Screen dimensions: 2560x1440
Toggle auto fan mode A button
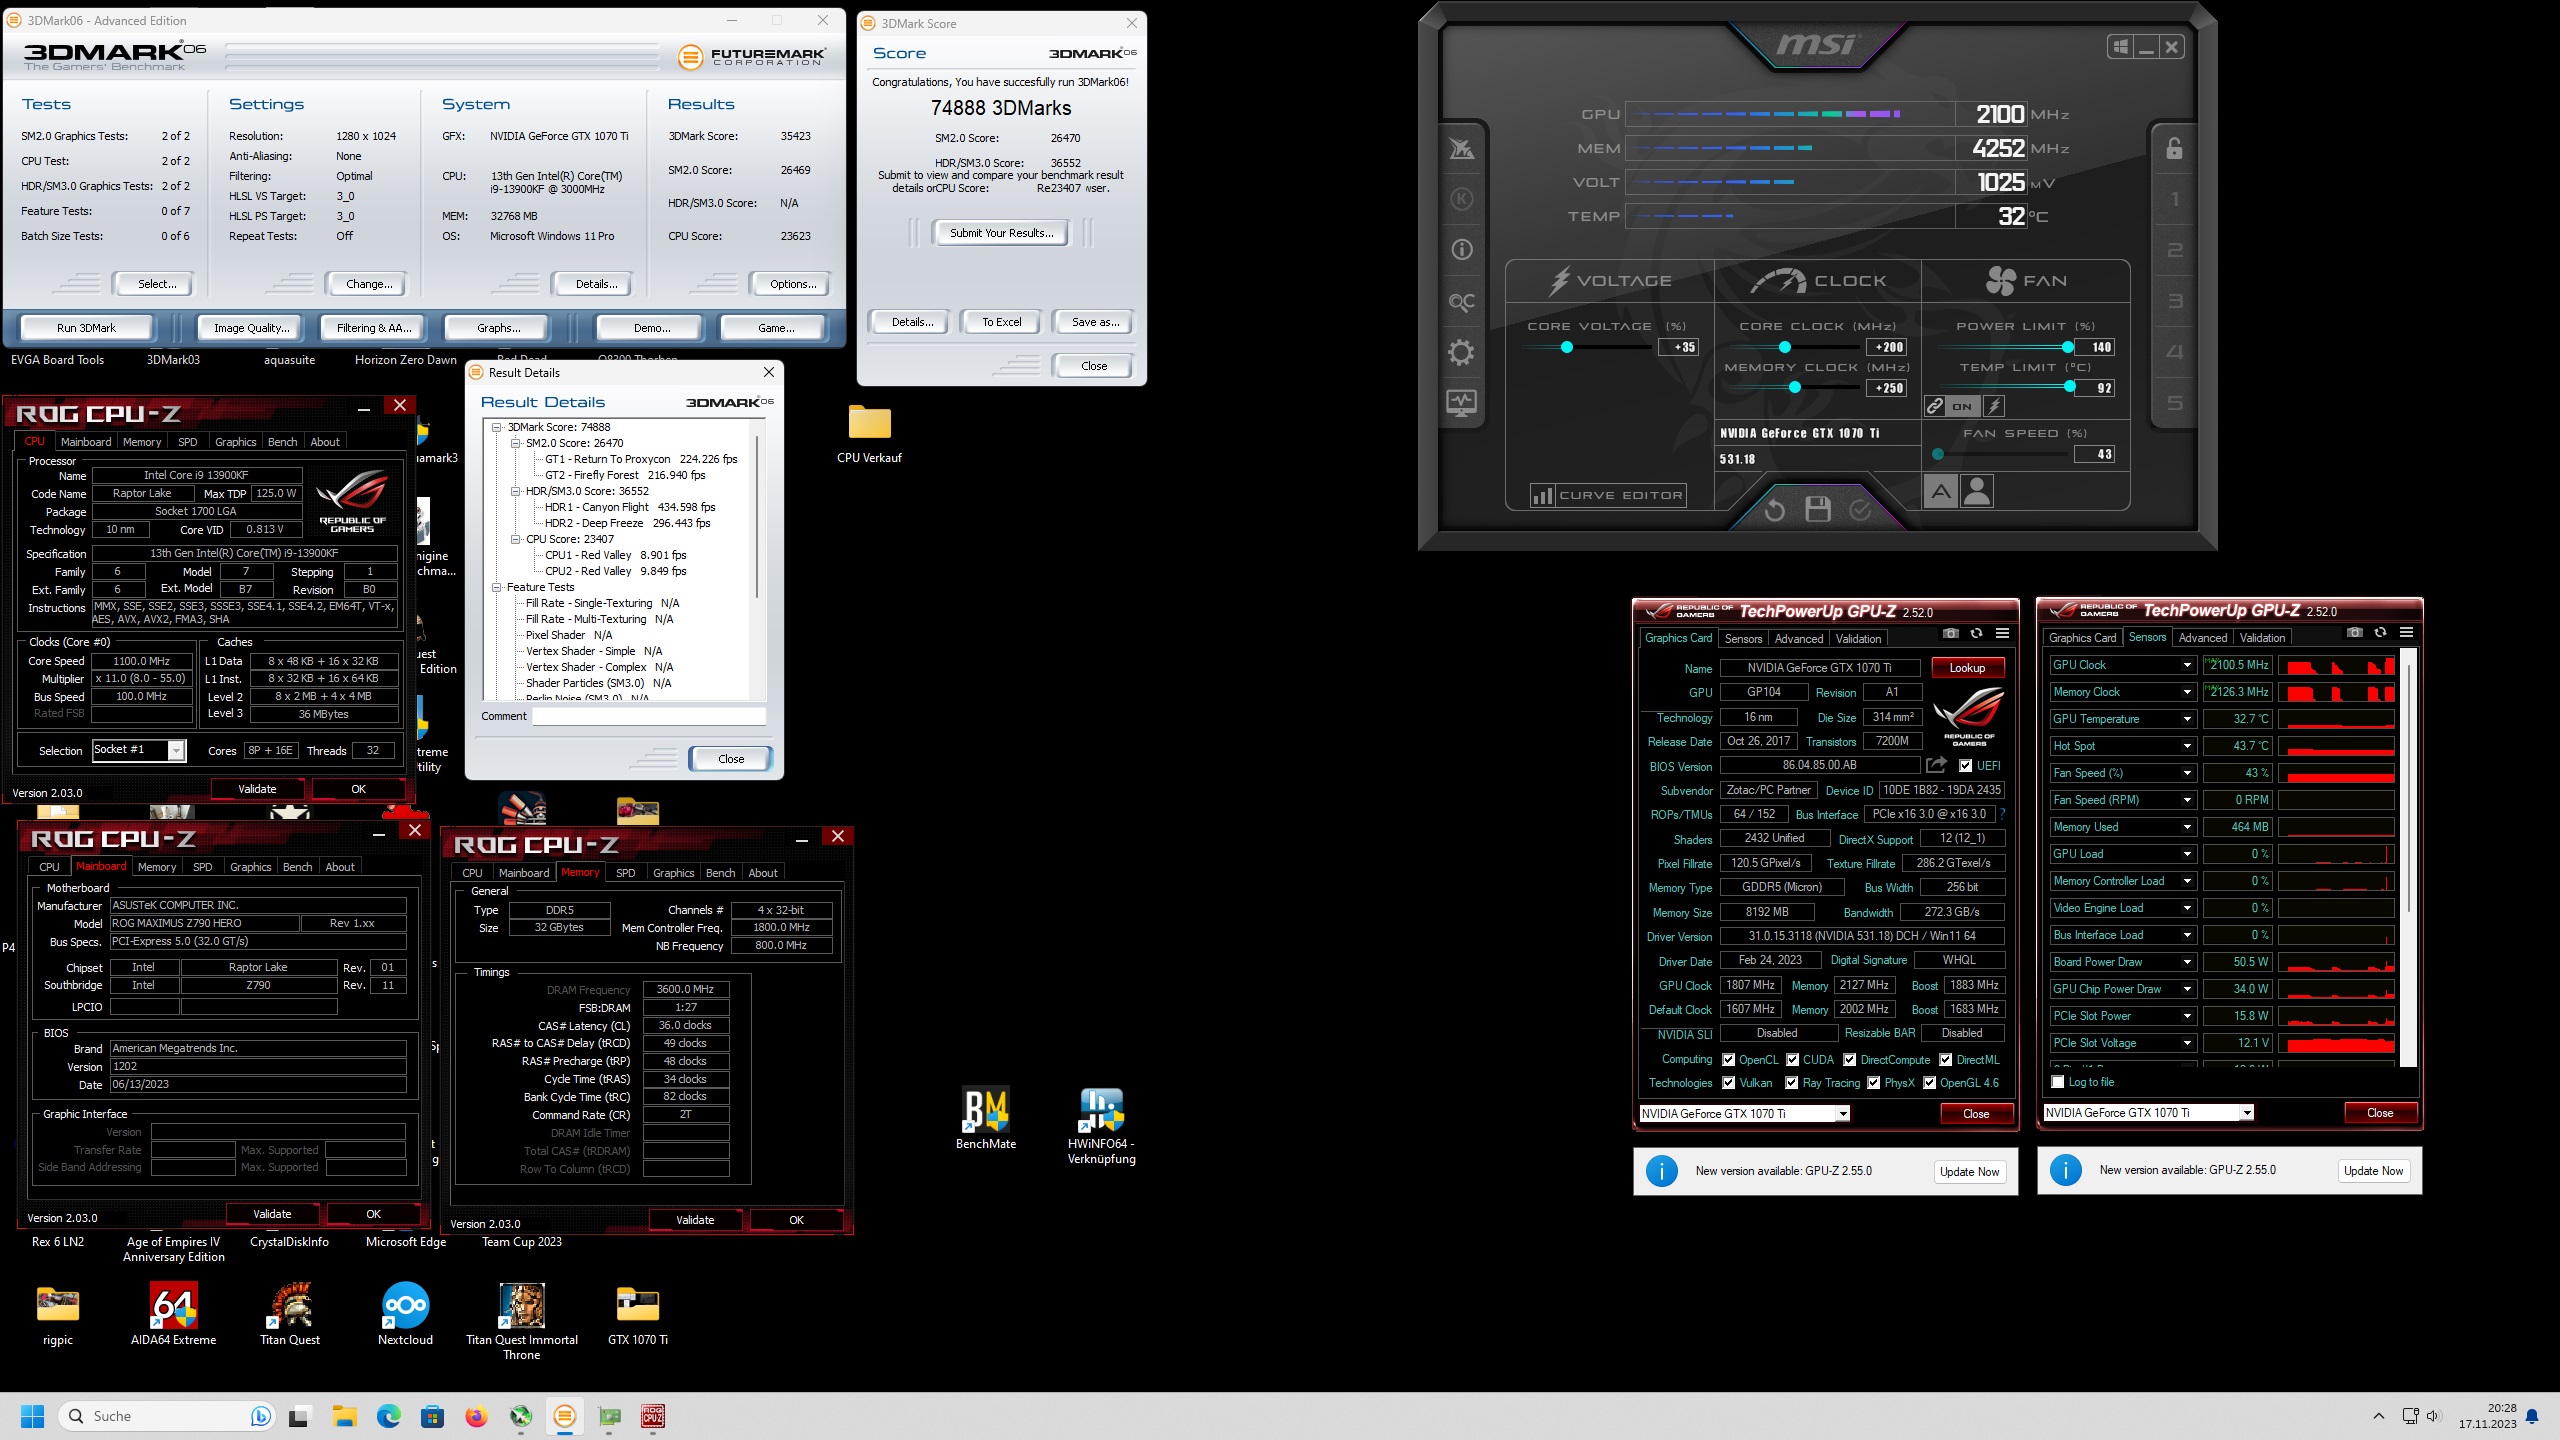click(x=1940, y=491)
